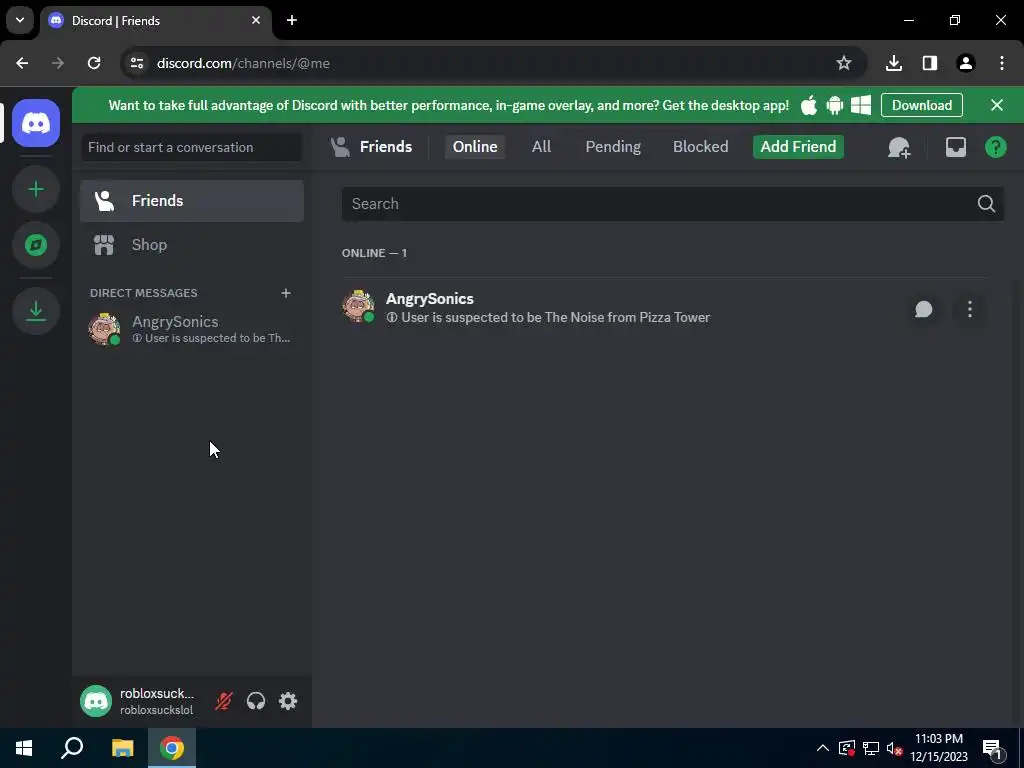
Task: Open Chrome downloads icon
Action: pos(893,63)
